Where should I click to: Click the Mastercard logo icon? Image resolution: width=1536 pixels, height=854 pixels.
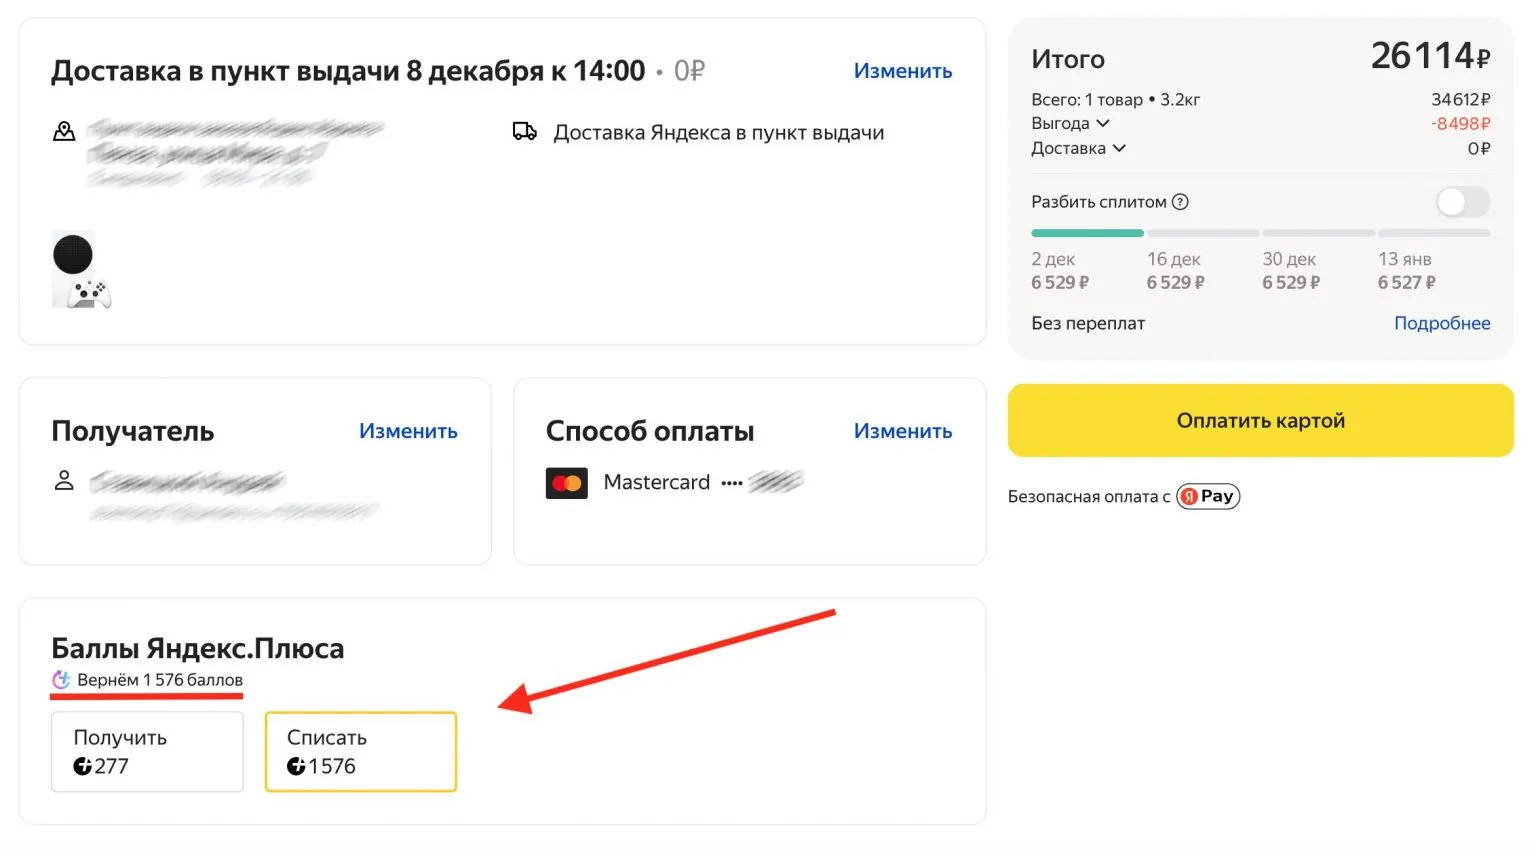pos(567,483)
